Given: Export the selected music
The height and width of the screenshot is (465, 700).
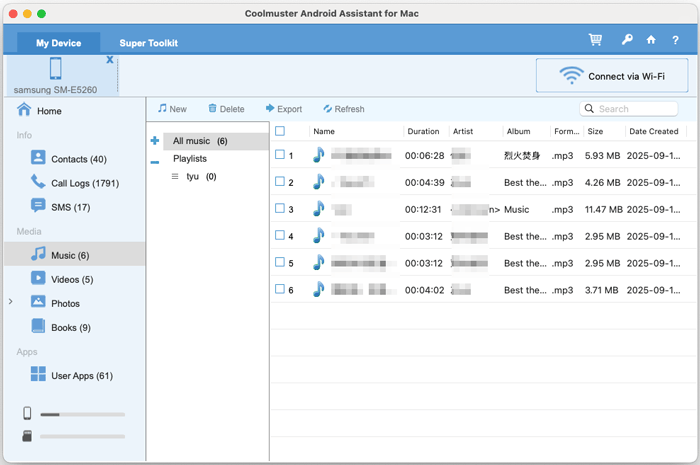Looking at the screenshot, I should point(284,109).
